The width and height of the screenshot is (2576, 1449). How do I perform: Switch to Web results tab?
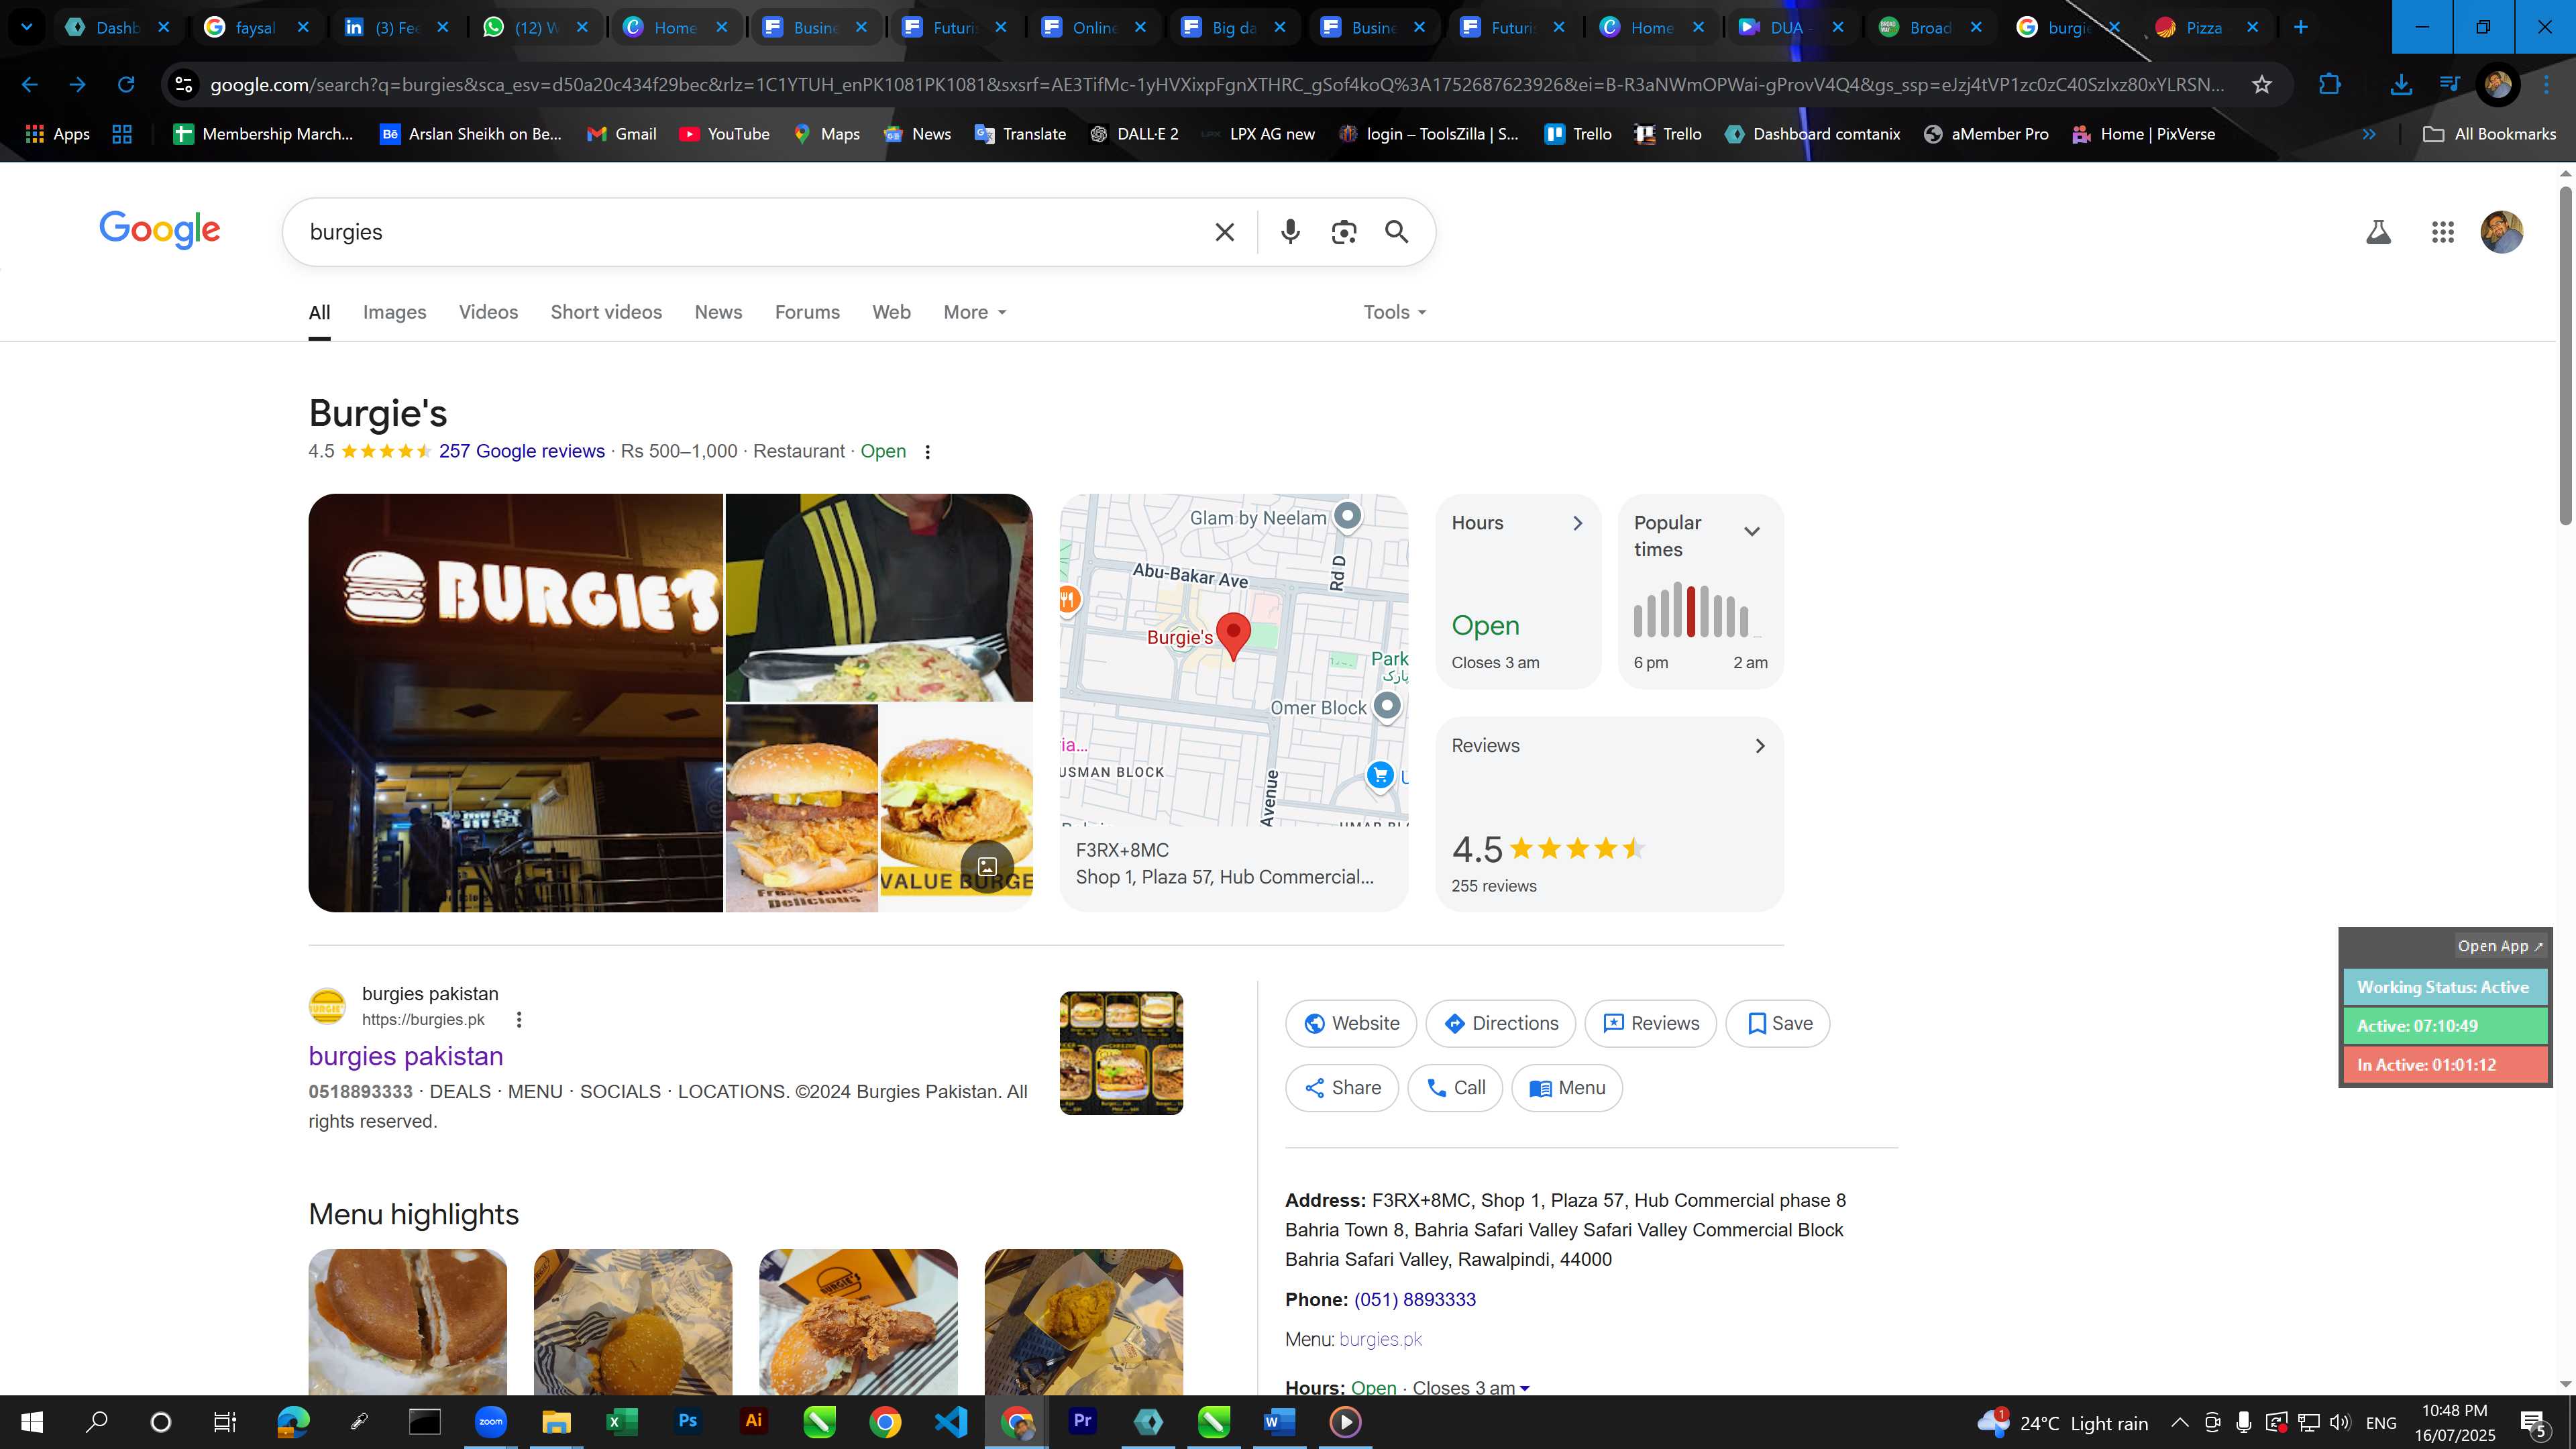[891, 312]
